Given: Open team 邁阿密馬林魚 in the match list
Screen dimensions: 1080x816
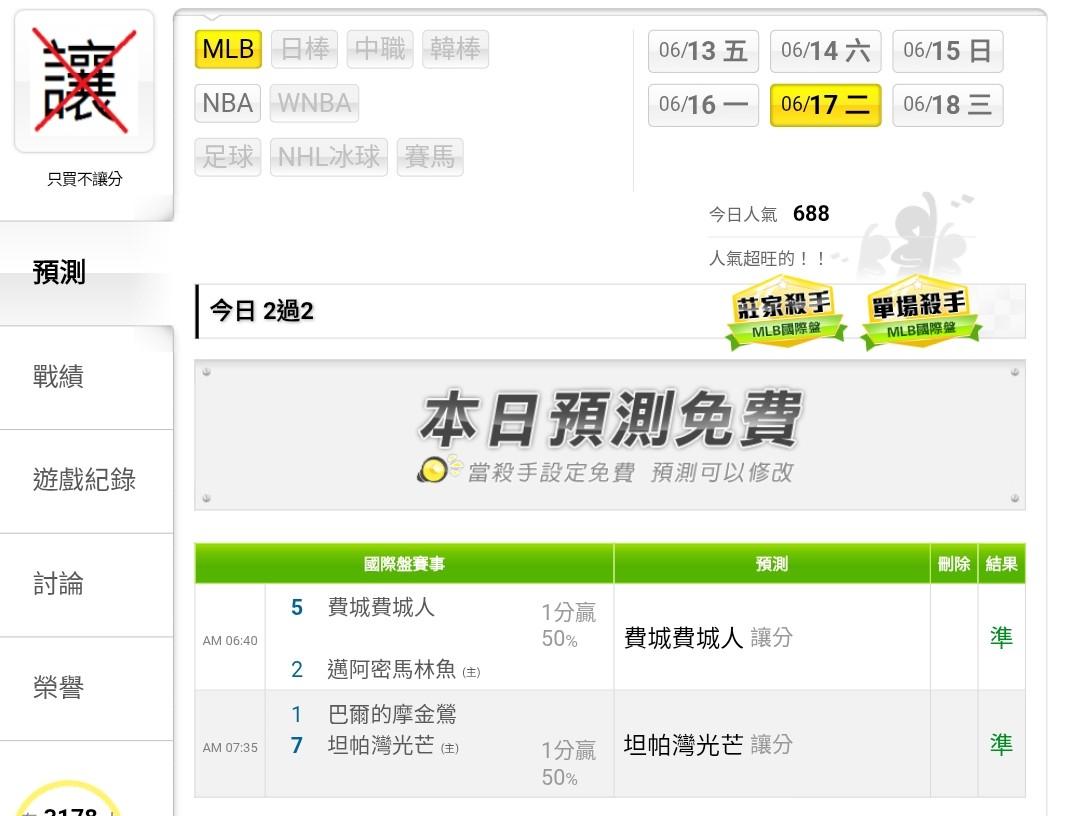Looking at the screenshot, I should [x=391, y=669].
